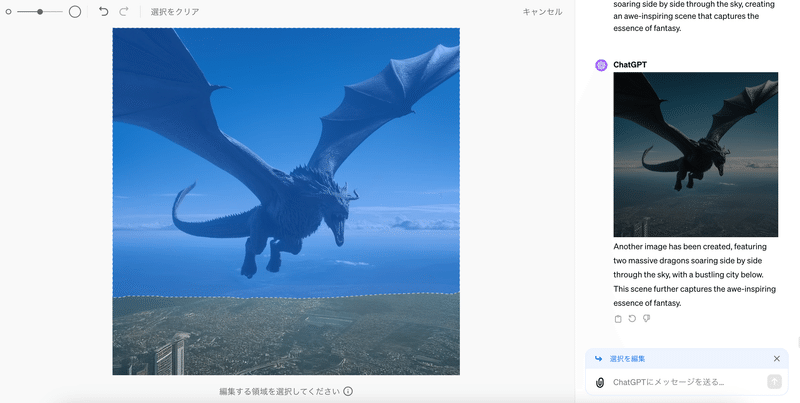
Task: Regenerate the response with the refresh icon
Action: (632, 318)
